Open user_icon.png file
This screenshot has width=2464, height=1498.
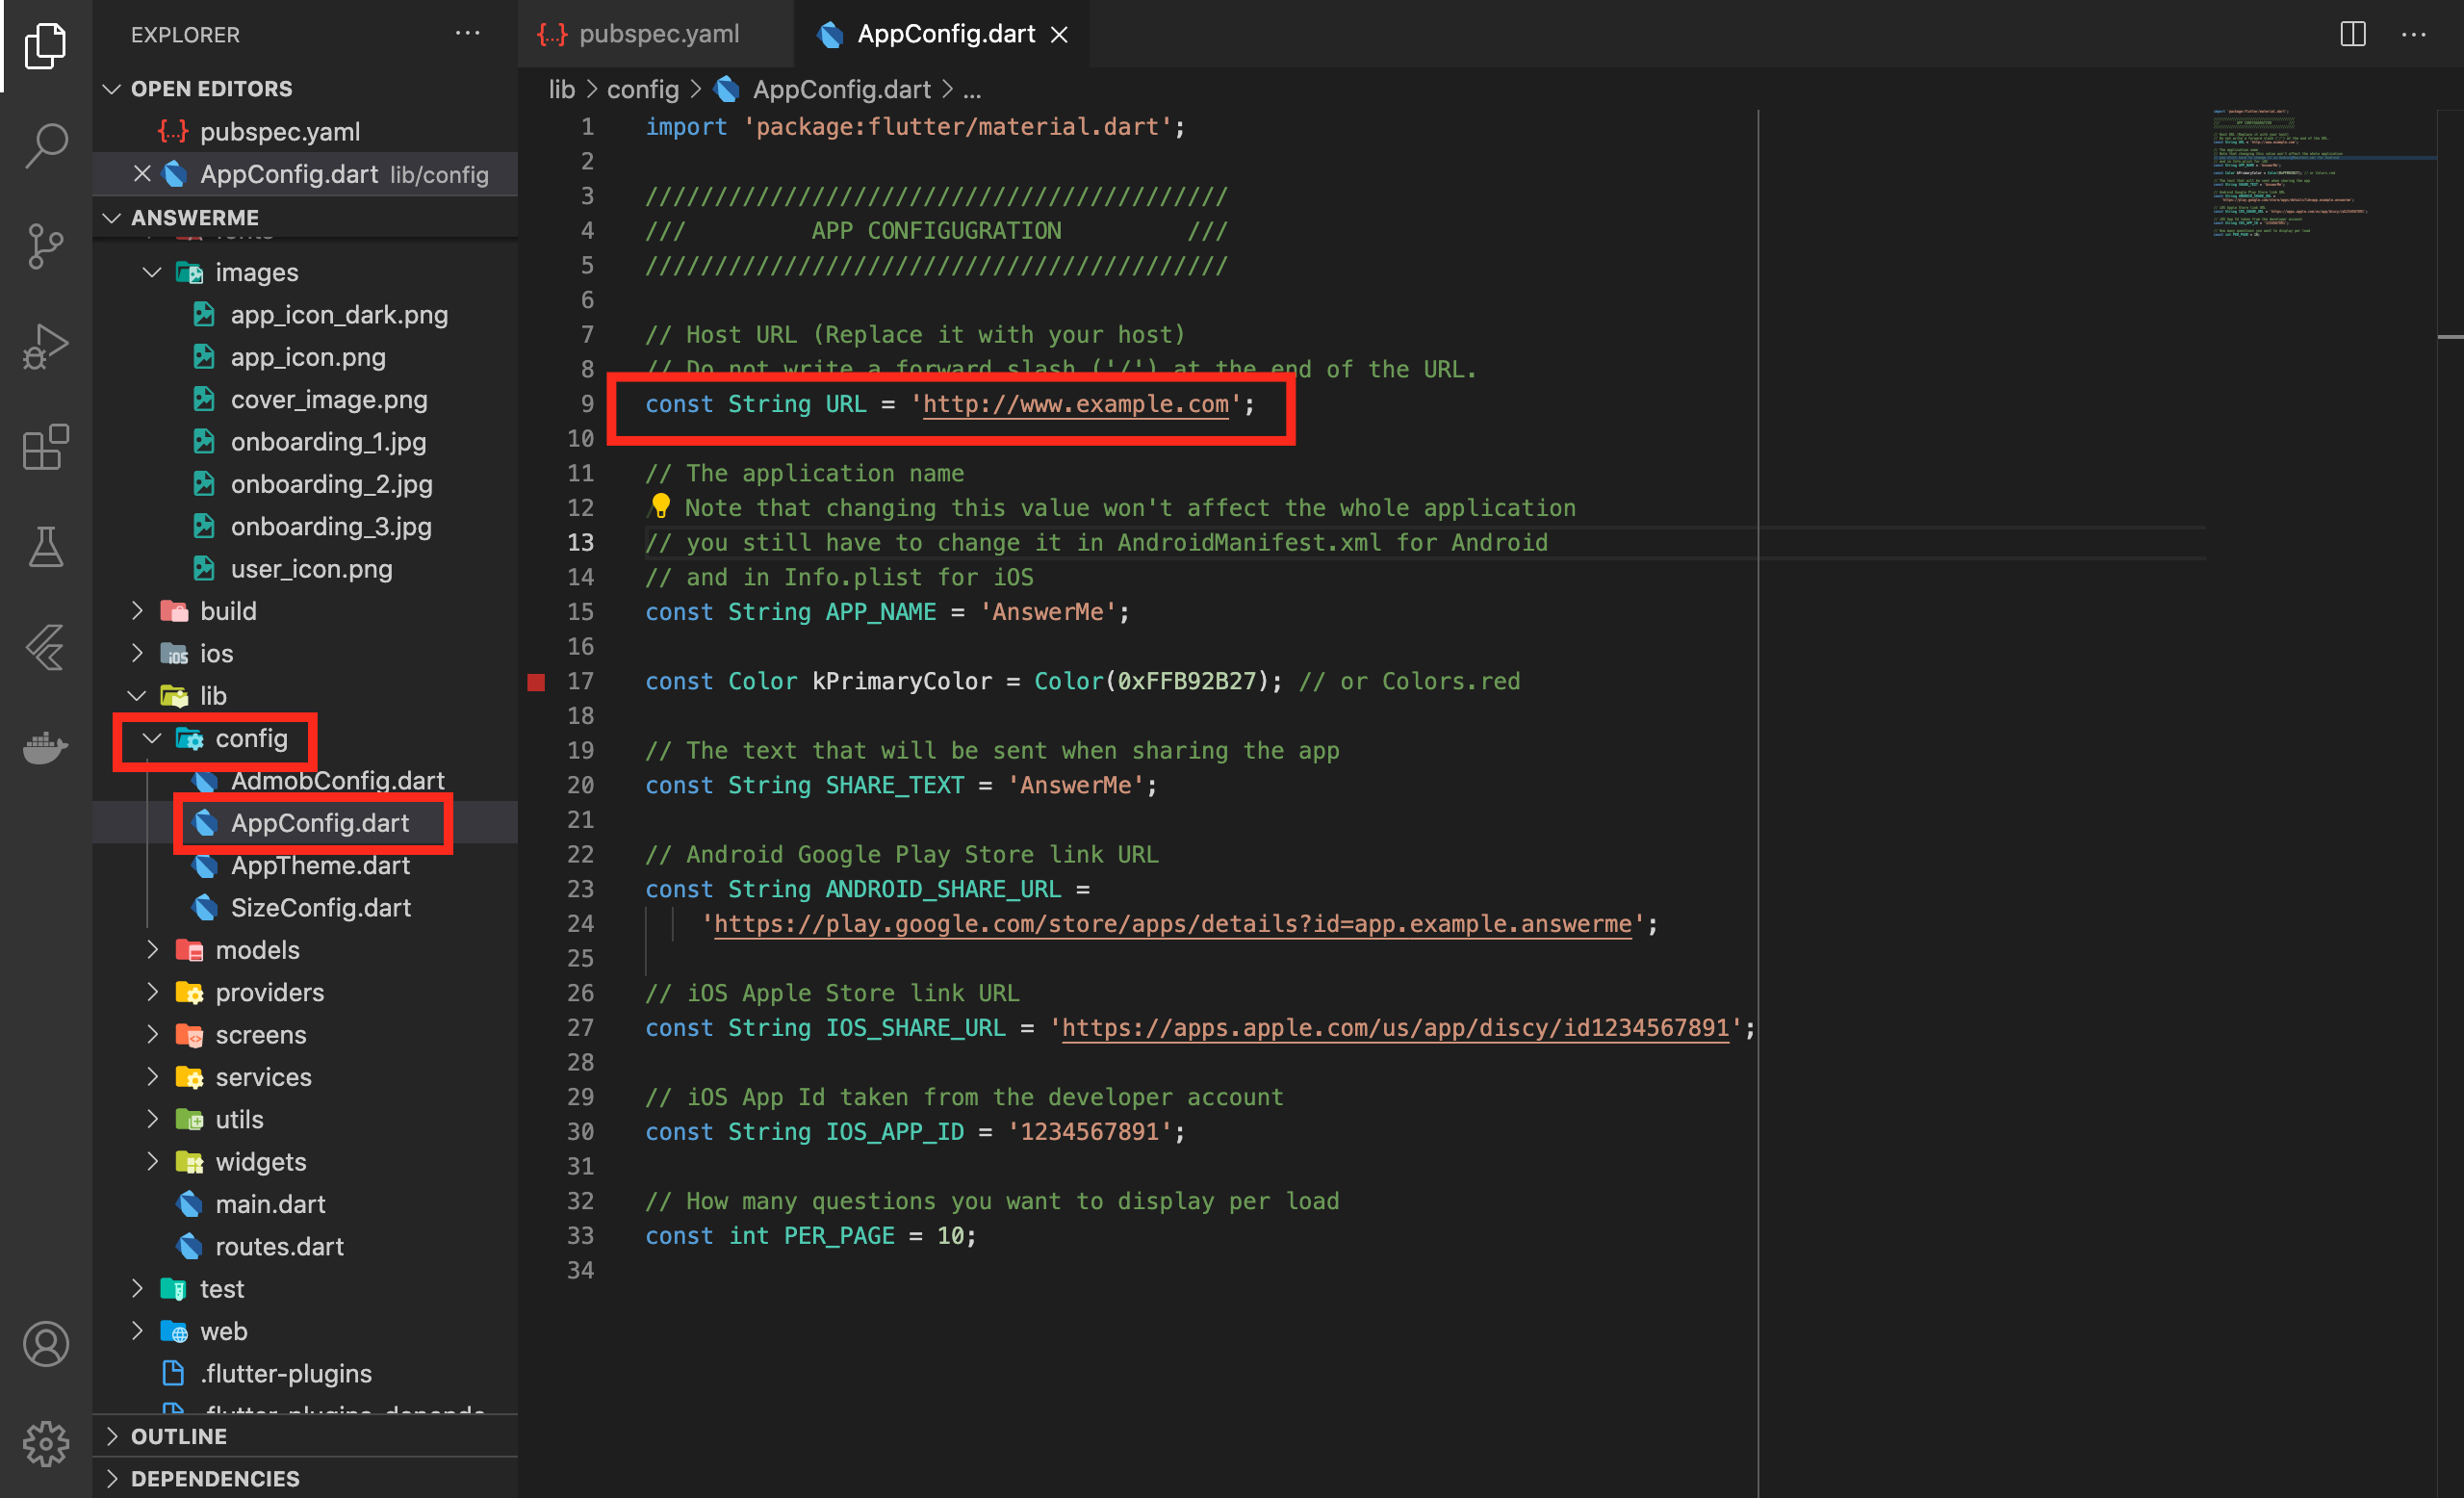click(x=305, y=569)
